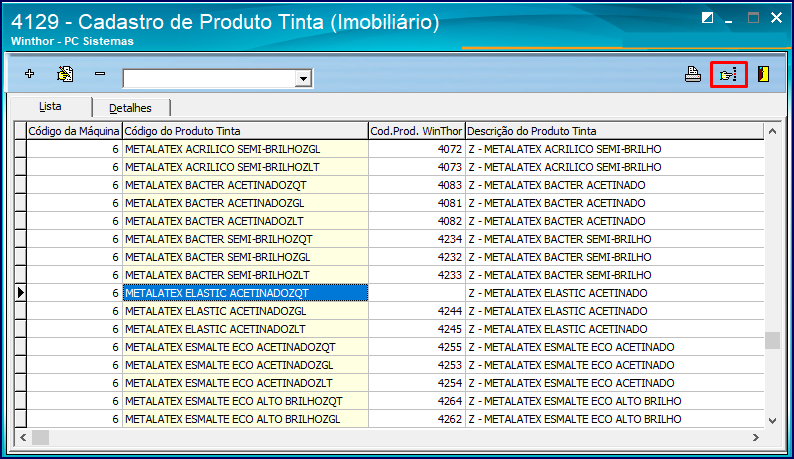The image size is (794, 459).
Task: Click the minus icon to delete record
Action: click(100, 74)
